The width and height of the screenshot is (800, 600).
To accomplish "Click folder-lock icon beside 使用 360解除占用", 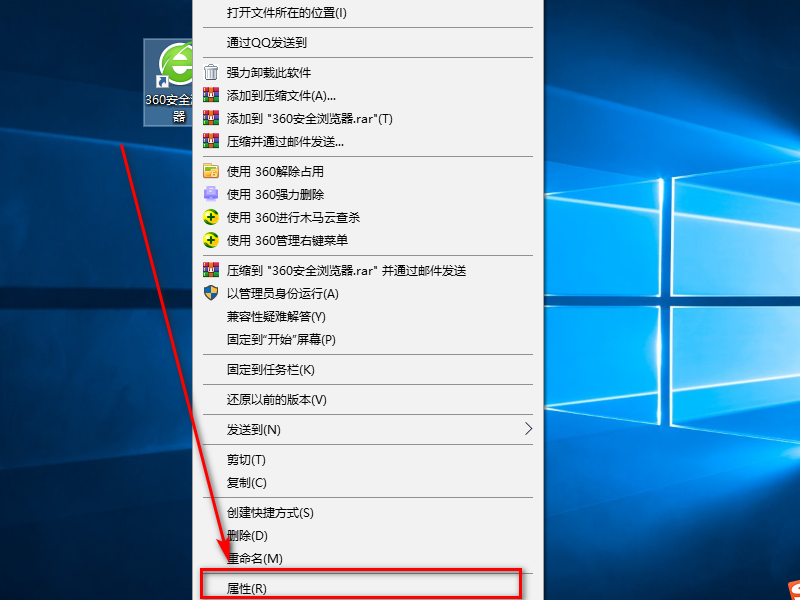I will pos(211,171).
